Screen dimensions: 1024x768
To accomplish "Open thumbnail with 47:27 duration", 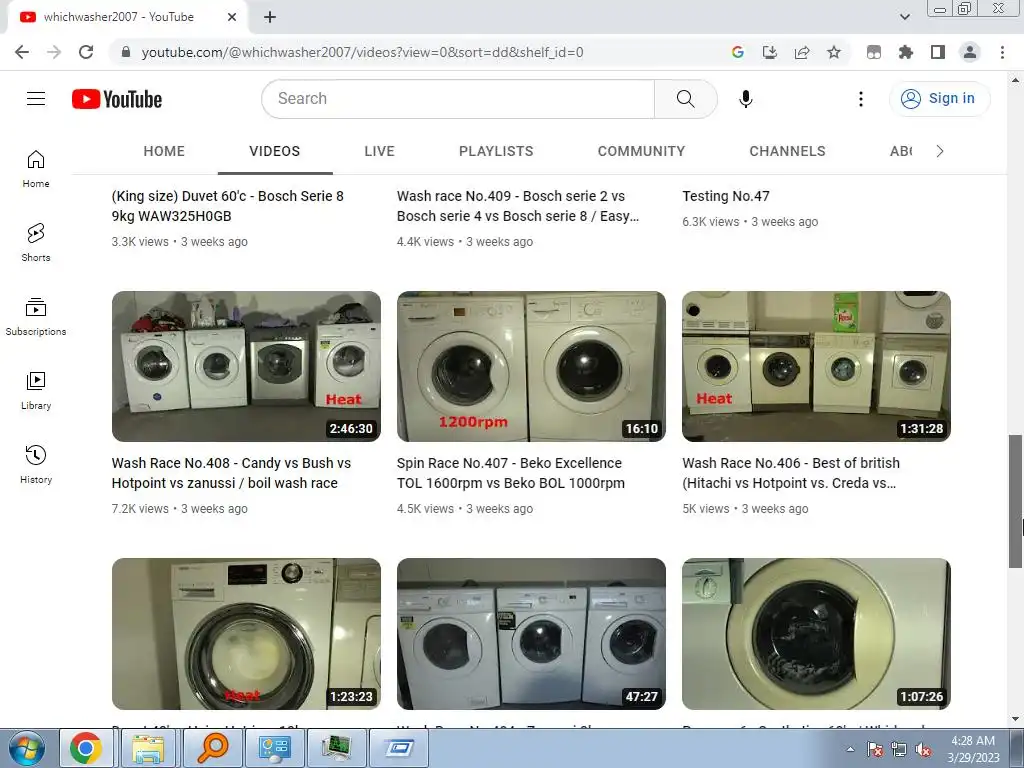I will point(531,633).
